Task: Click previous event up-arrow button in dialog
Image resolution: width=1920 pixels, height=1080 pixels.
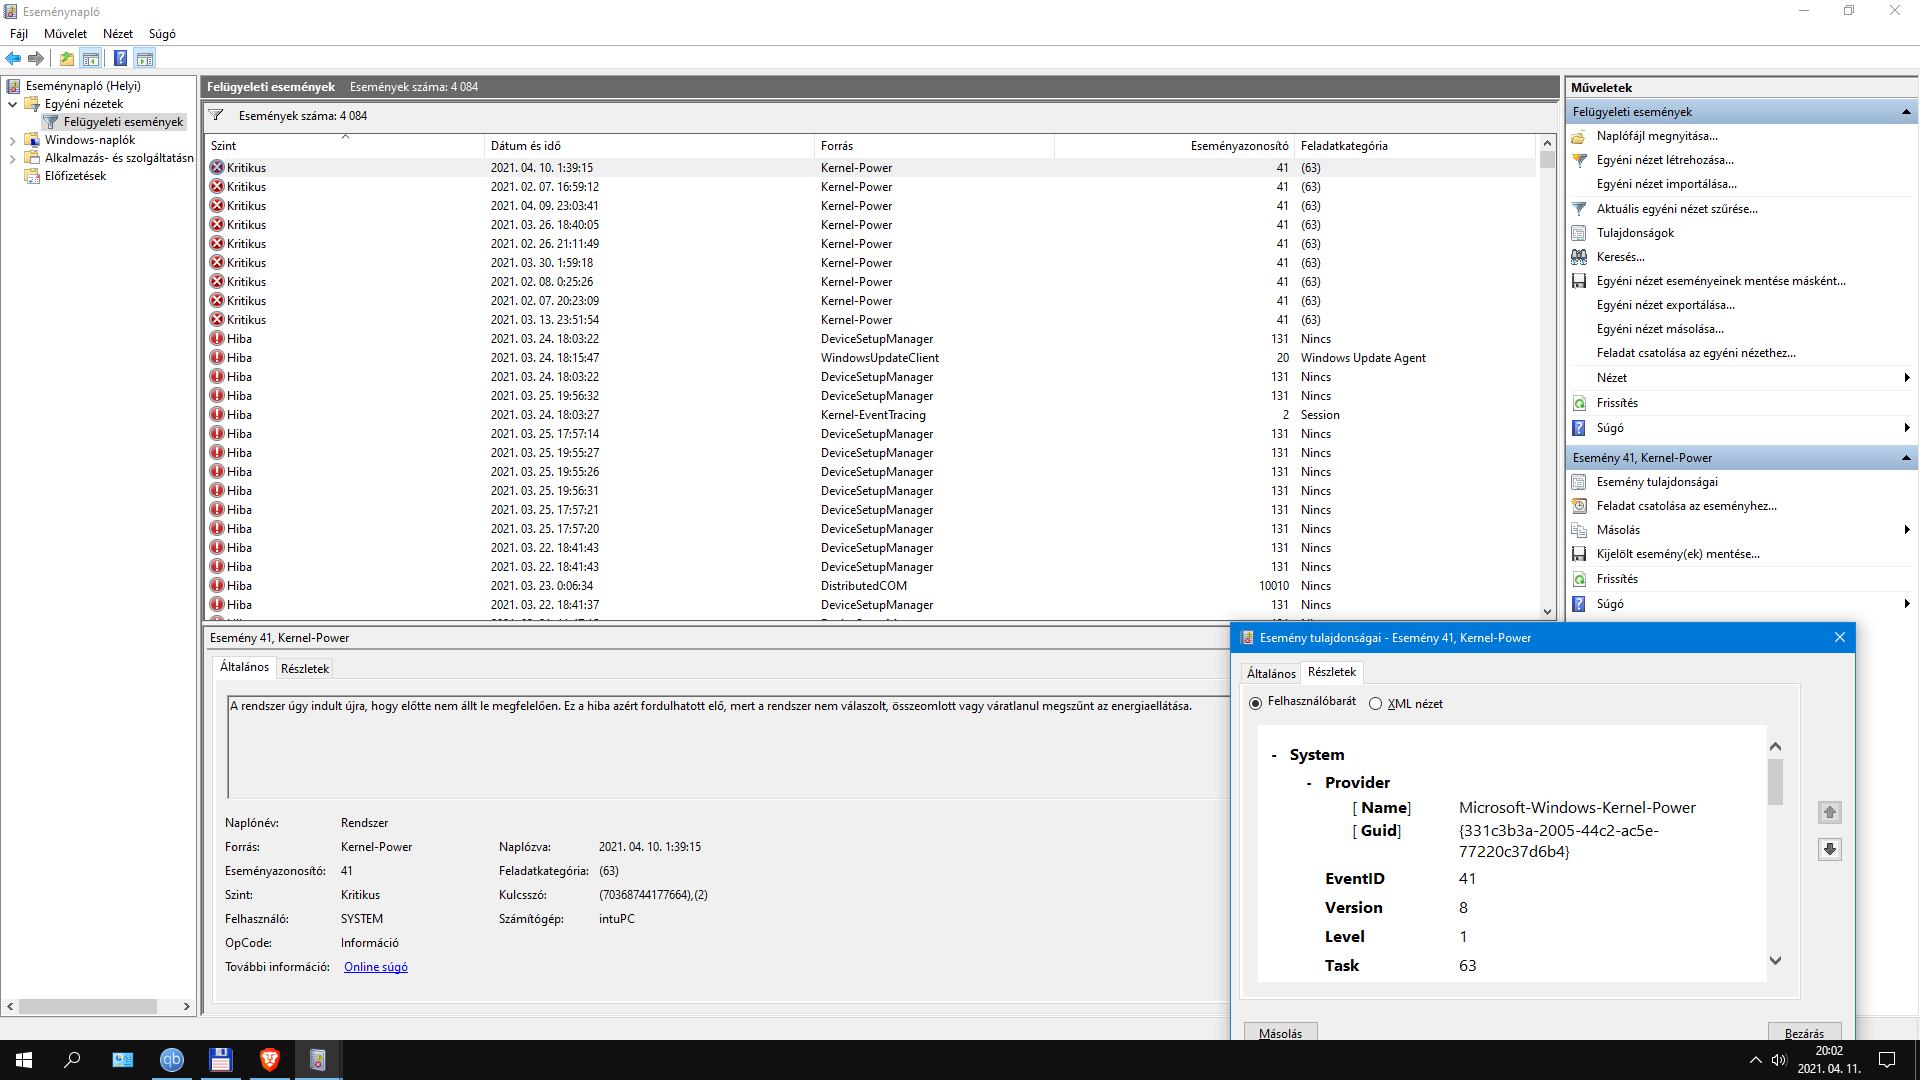Action: coord(1830,812)
